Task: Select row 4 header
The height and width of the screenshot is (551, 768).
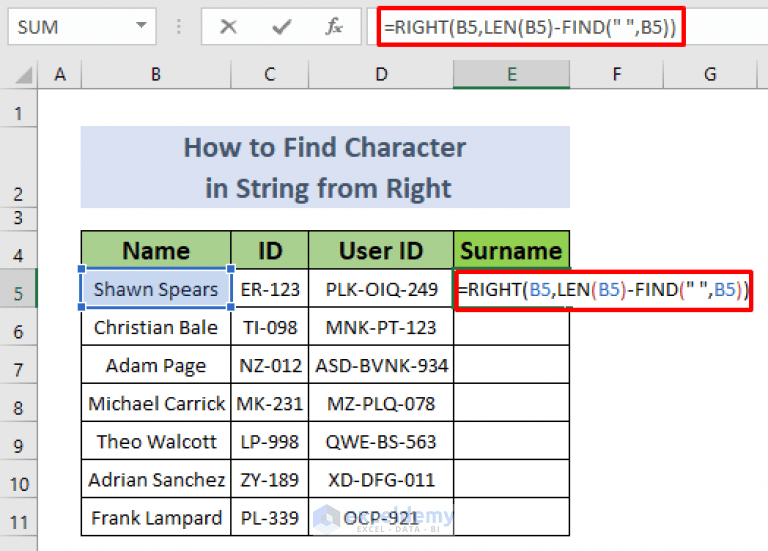Action: (19, 250)
